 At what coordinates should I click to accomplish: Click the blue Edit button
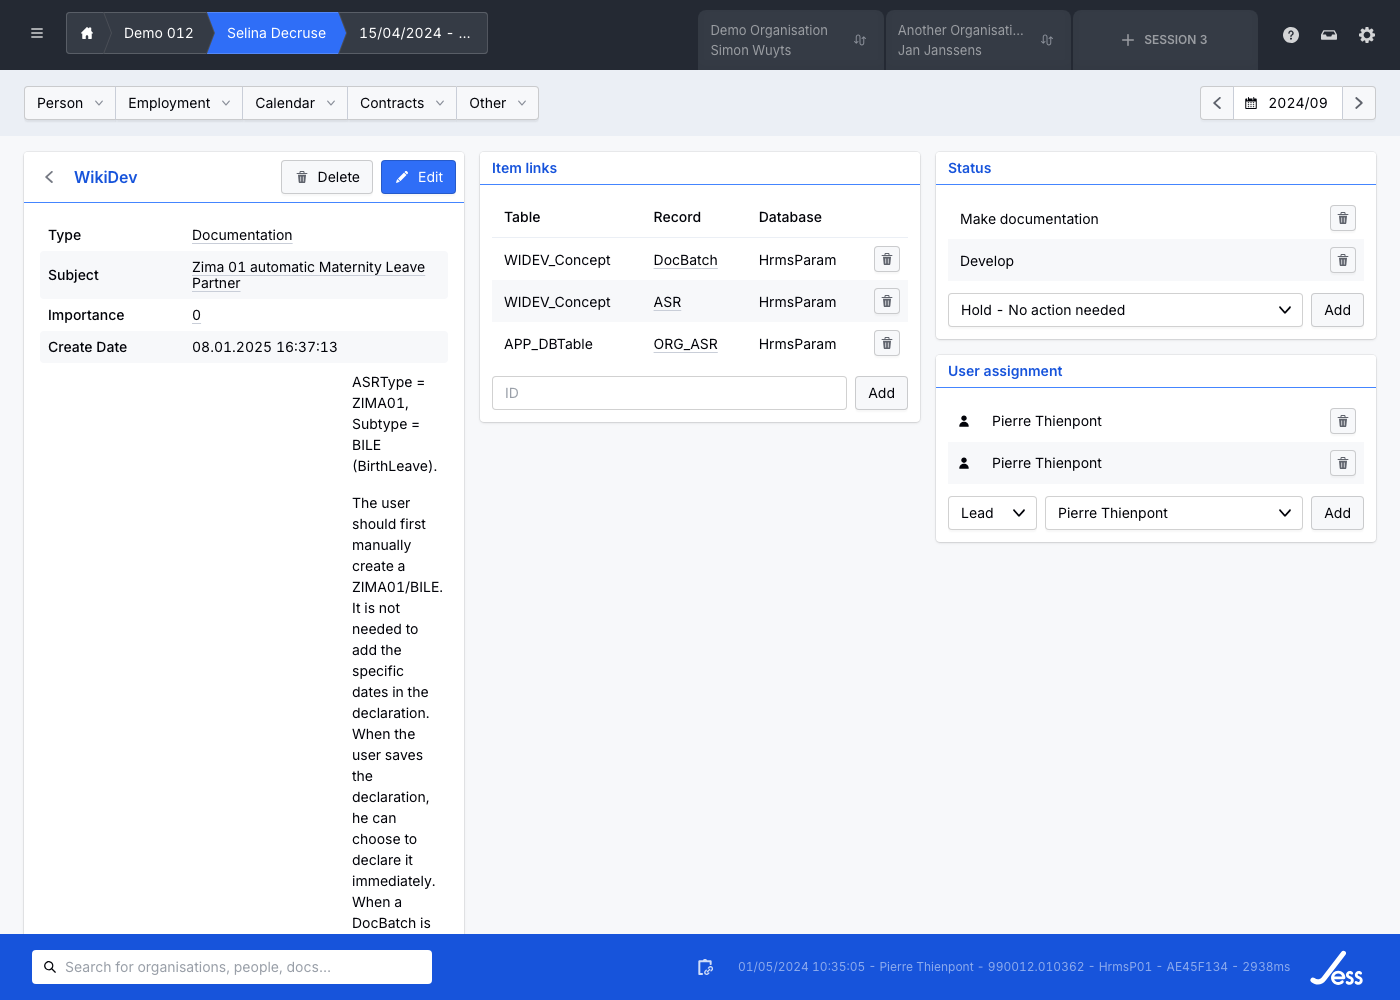coord(418,177)
